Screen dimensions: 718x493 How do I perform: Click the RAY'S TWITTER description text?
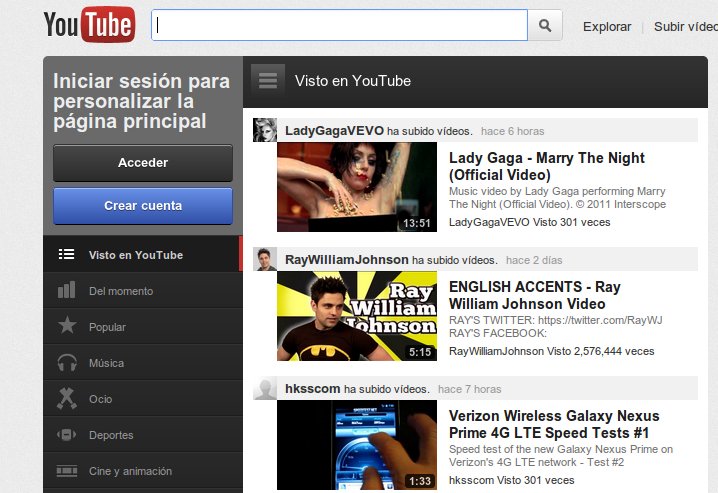[555, 327]
